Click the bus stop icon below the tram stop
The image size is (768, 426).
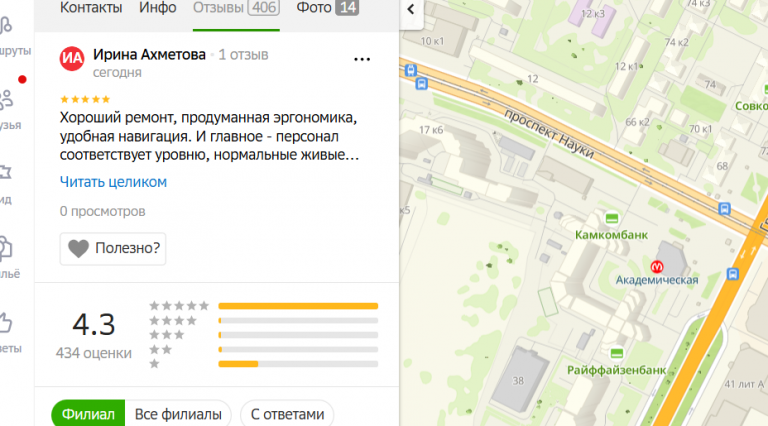click(422, 84)
